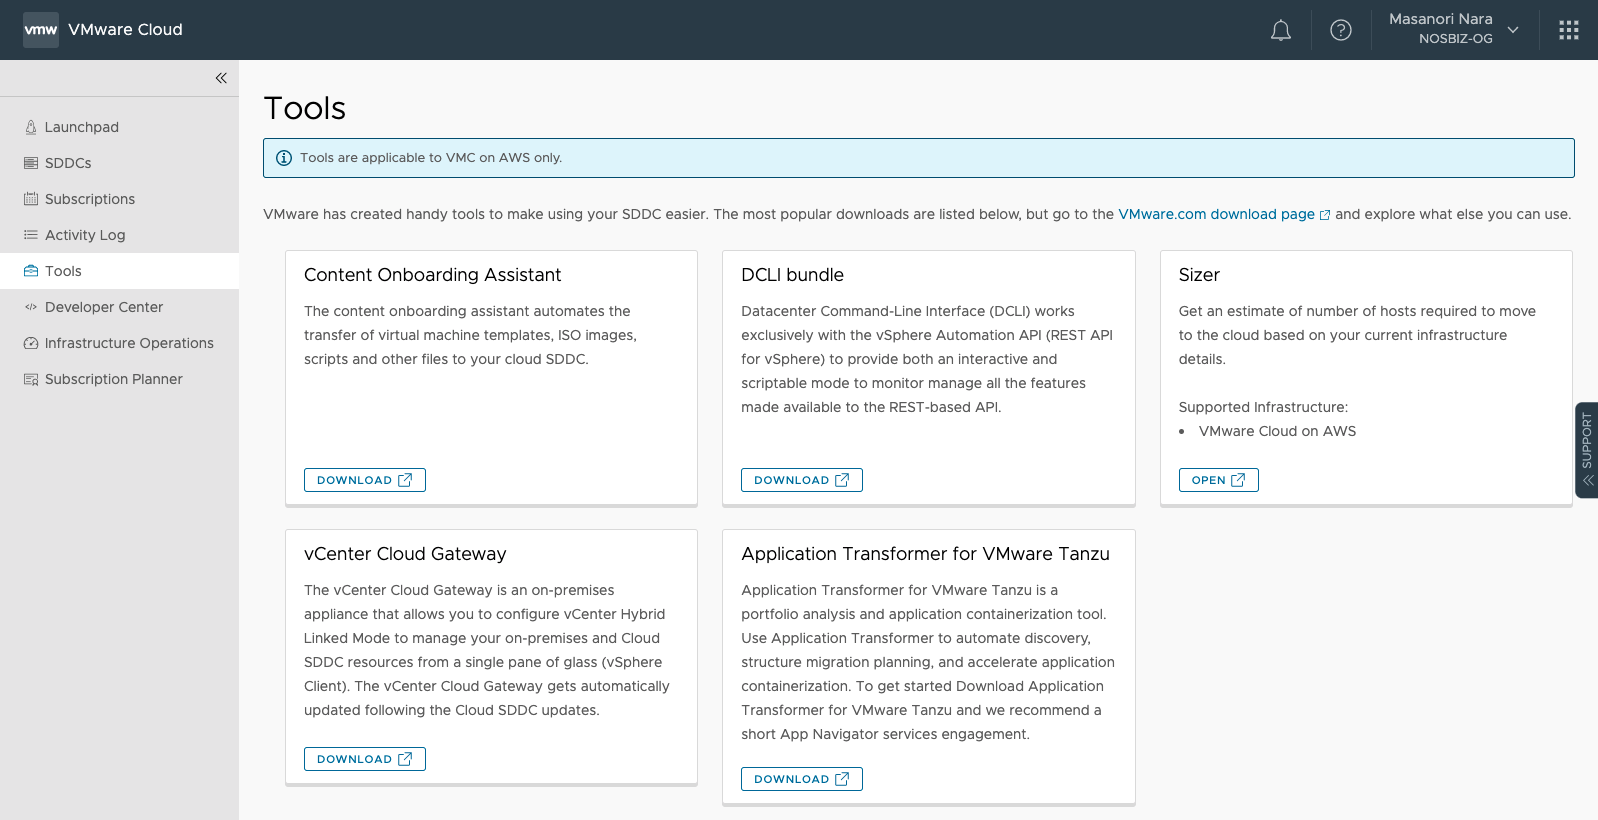
Task: Click the Subscription Planner icon
Action: point(31,379)
